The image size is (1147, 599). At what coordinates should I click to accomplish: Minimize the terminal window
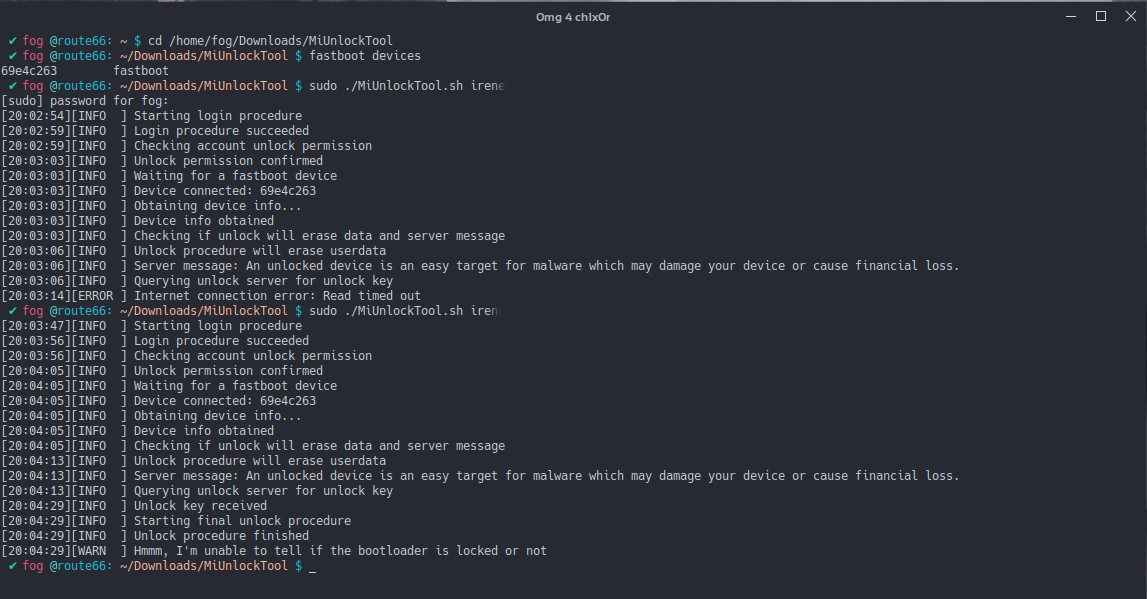[1073, 16]
